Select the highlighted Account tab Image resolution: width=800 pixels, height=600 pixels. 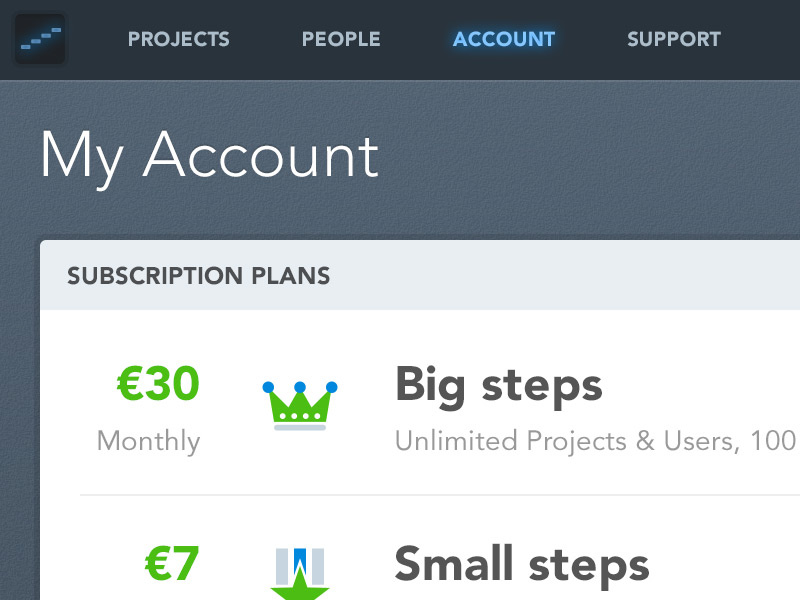click(504, 40)
